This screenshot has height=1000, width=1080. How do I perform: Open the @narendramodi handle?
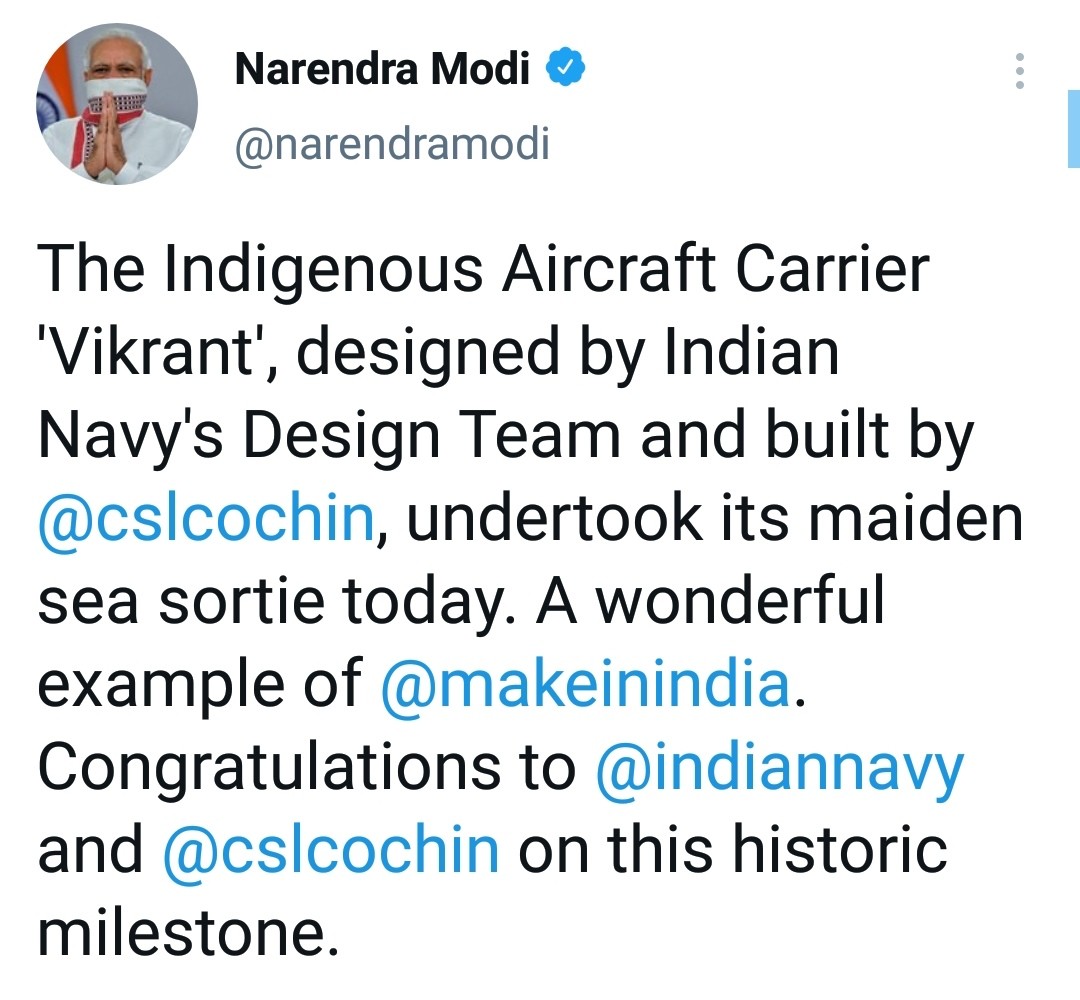click(x=392, y=146)
